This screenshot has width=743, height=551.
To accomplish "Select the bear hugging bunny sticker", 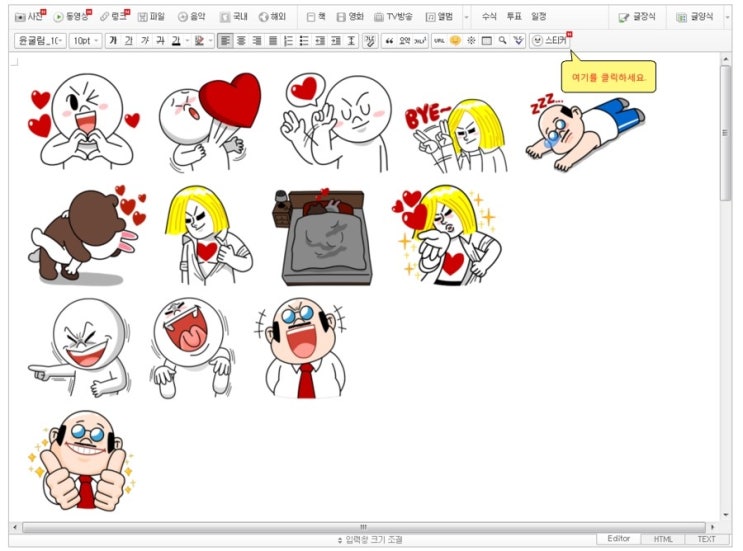I will [88, 234].
